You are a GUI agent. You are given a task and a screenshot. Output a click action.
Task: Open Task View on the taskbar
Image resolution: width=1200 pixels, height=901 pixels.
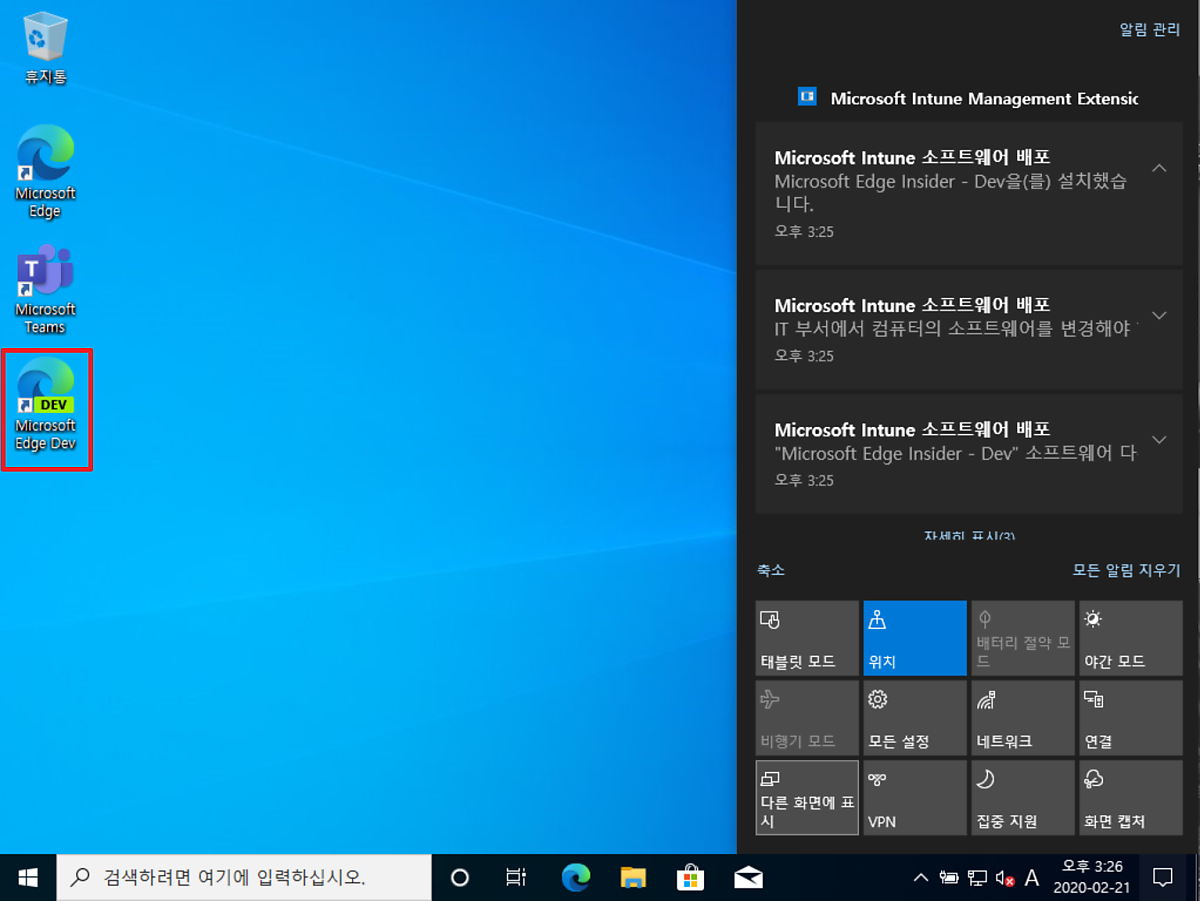516,878
